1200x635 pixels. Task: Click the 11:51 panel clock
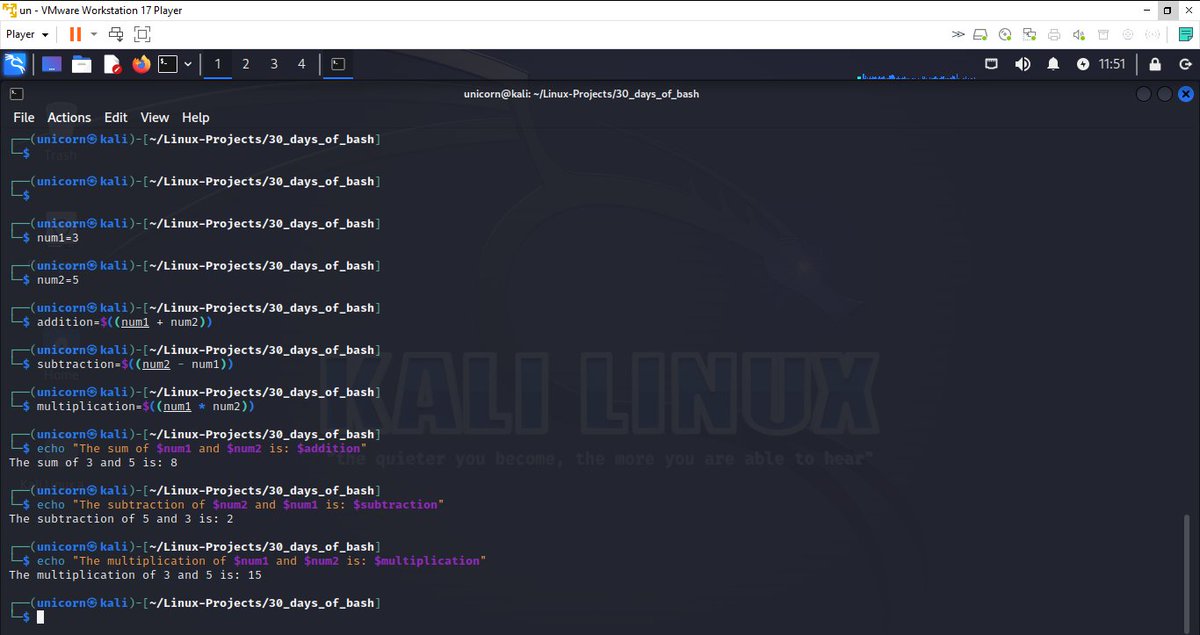(1112, 64)
